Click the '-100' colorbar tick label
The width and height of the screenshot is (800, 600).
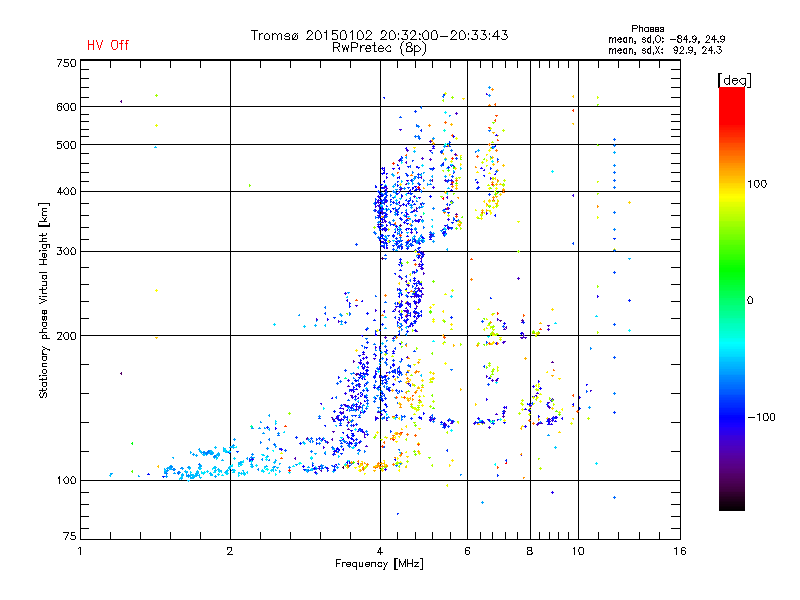click(x=761, y=417)
